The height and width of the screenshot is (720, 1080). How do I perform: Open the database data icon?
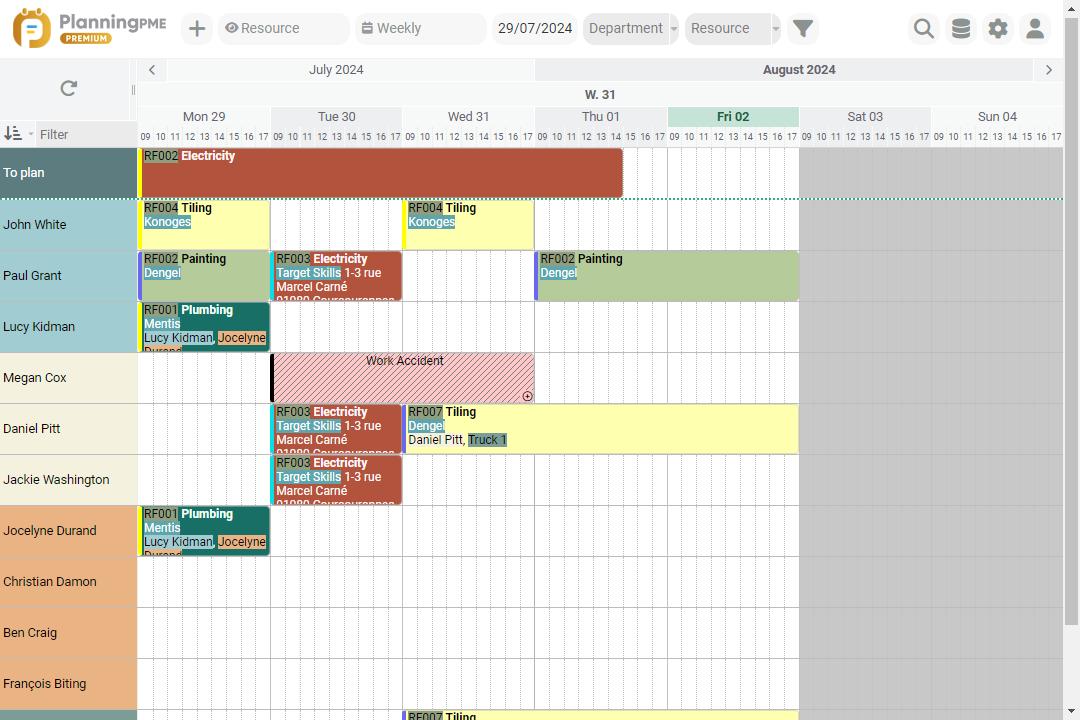[x=961, y=28]
